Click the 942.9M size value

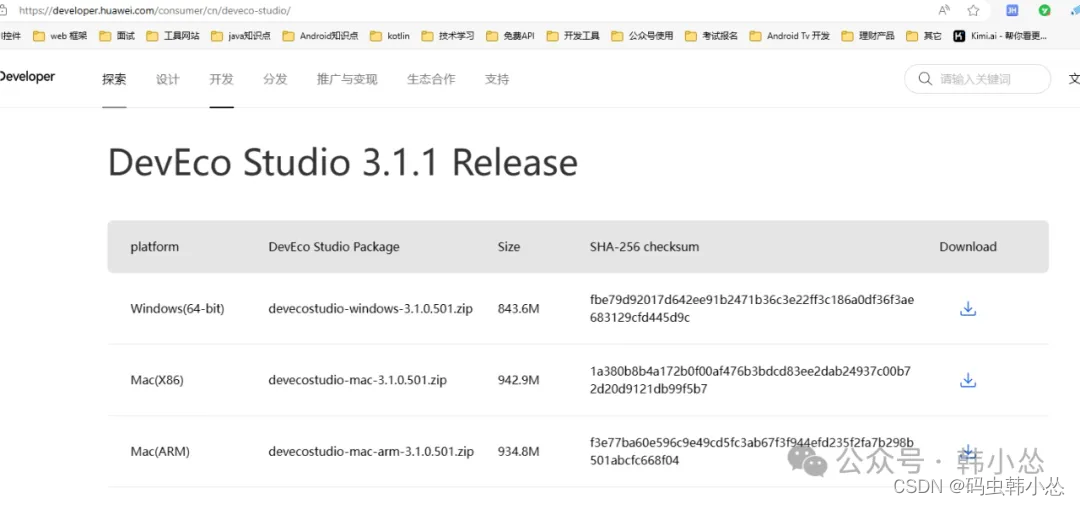pos(518,380)
